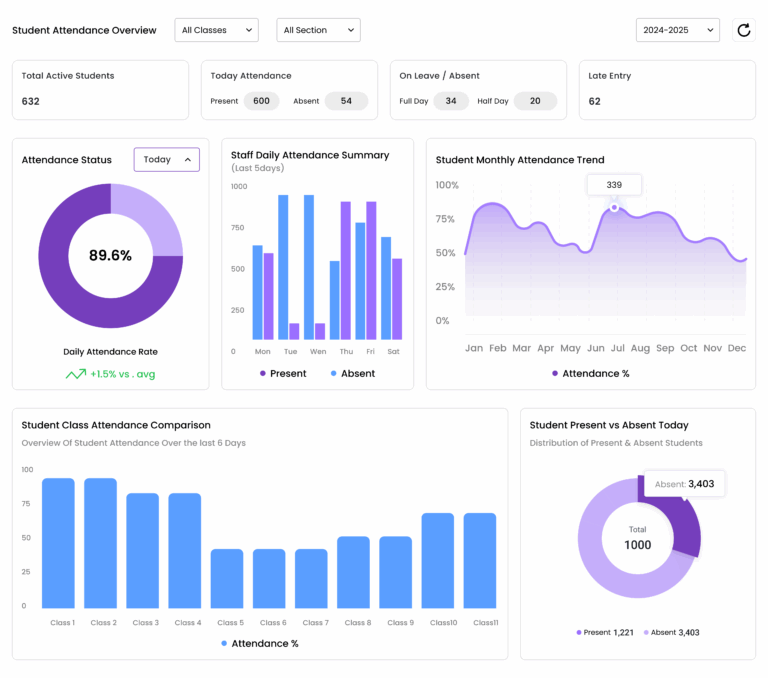Screen dimensions: 768x678
Task: Click the blue Absent legend dot
Action: point(333,373)
